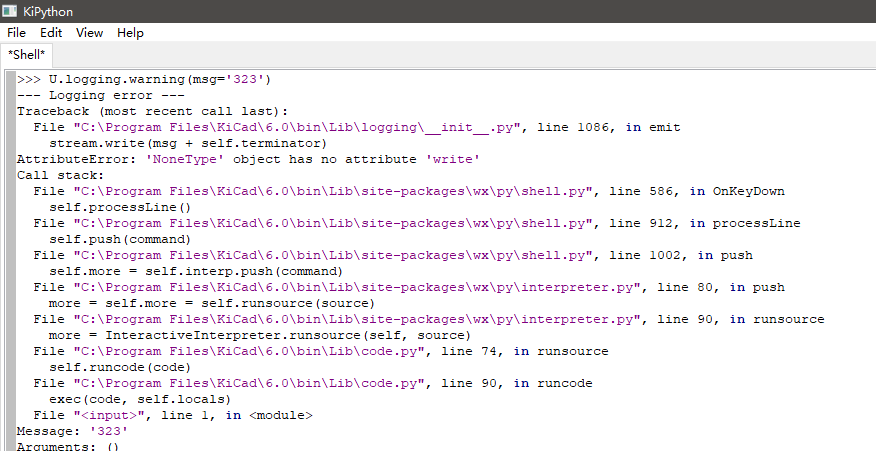Viewport: 876px width, 451px height.
Task: Click 'self.more = self.interp.push(command)' line
Action: 196,271
